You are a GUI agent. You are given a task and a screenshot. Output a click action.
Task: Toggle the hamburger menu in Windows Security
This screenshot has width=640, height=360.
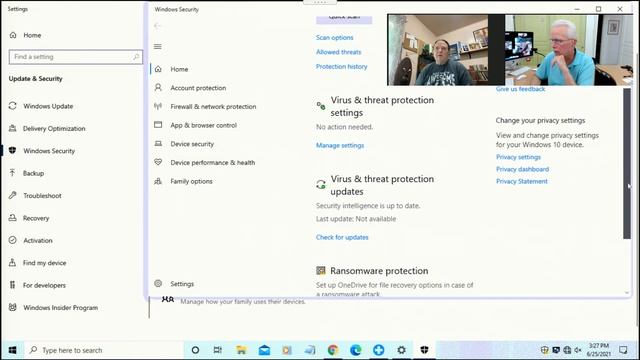(x=158, y=47)
